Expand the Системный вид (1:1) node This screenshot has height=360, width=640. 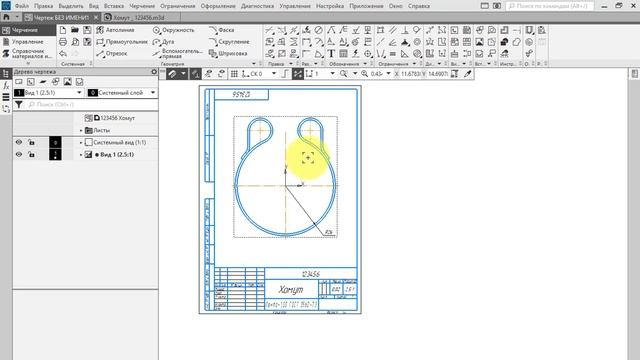click(x=81, y=142)
